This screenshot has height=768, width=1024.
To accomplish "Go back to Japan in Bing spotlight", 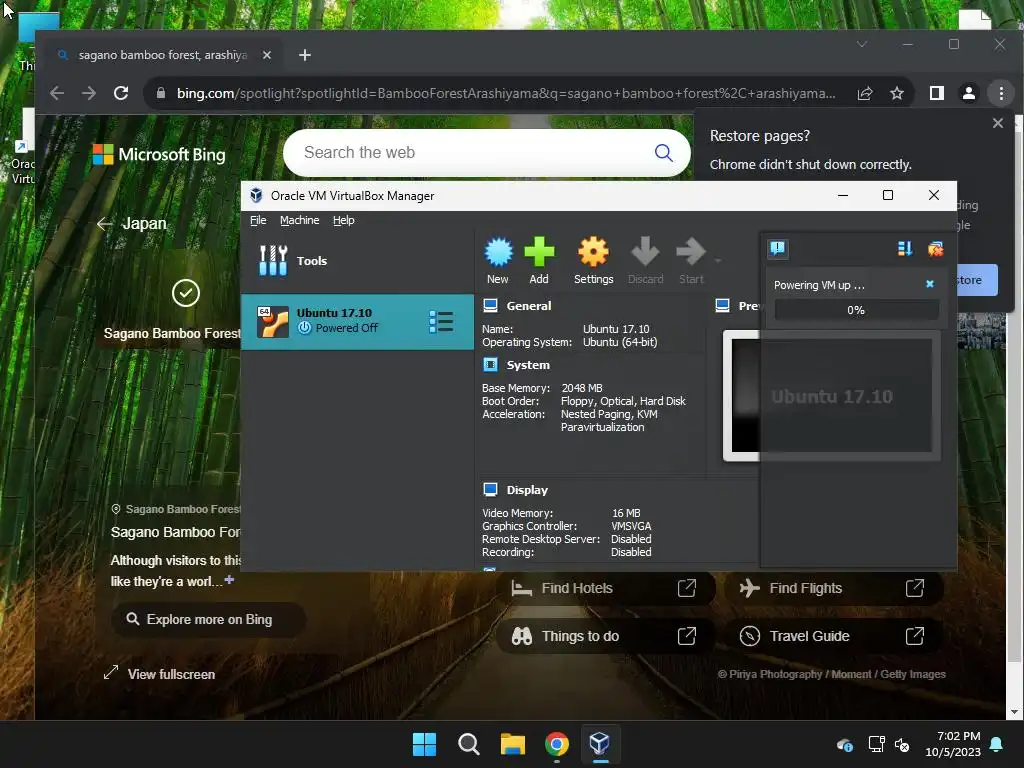I will (x=132, y=224).
